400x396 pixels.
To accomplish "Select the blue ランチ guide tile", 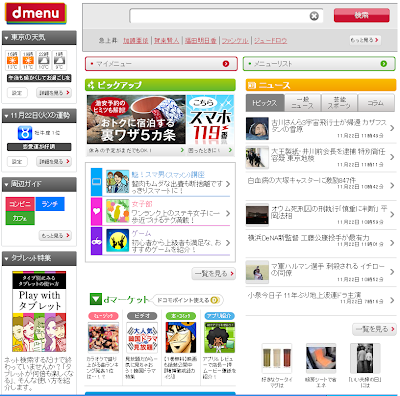I will click(x=50, y=204).
